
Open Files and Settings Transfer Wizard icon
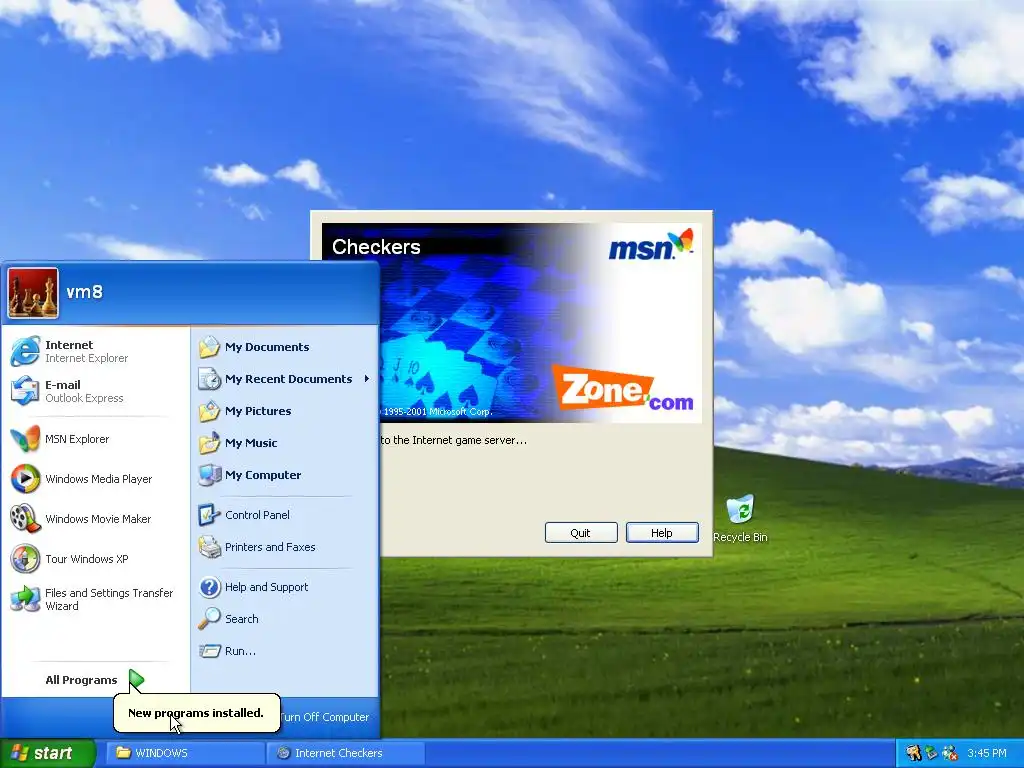pyautogui.click(x=25, y=599)
